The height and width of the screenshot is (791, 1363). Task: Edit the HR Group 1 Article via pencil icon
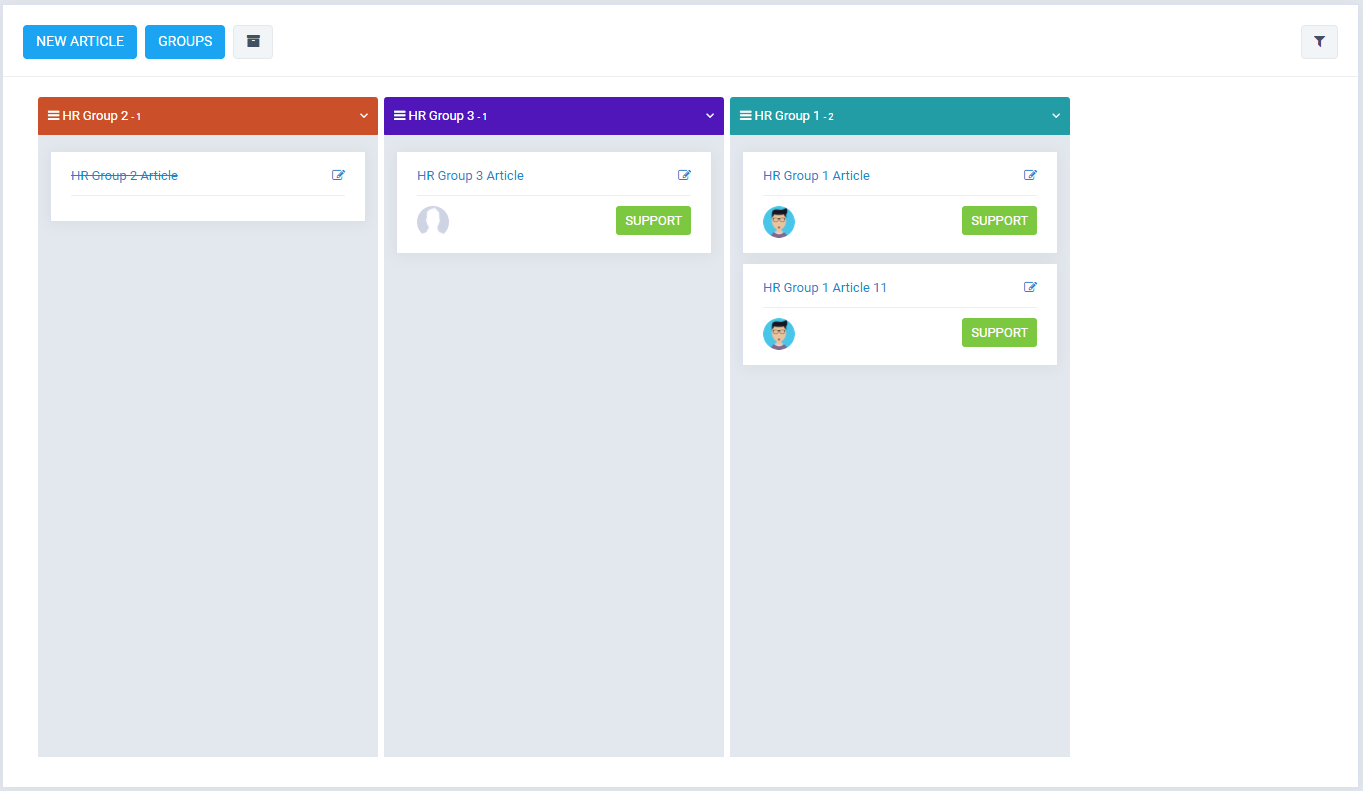[1030, 174]
